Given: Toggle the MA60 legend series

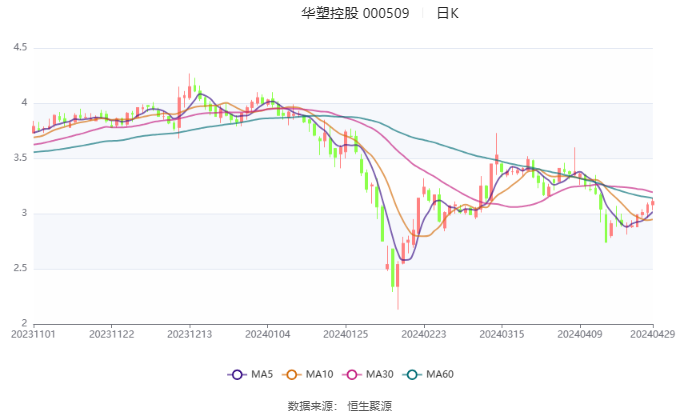Looking at the screenshot, I should [428, 374].
